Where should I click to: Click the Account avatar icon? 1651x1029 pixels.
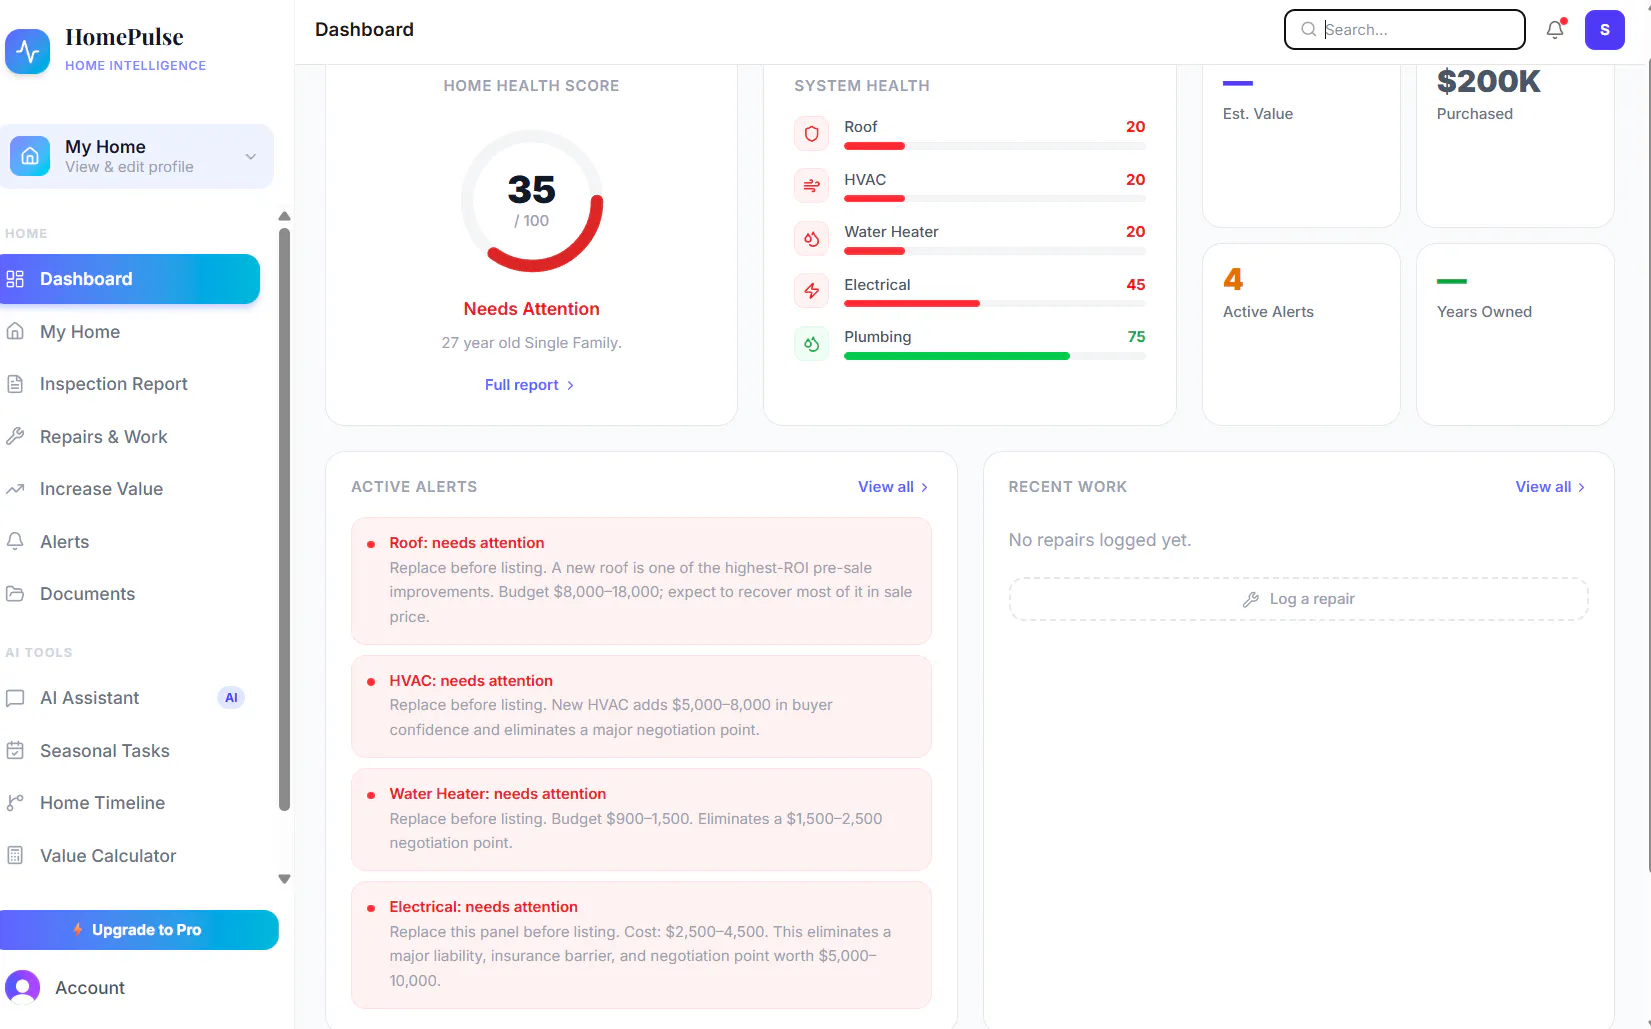click(23, 988)
